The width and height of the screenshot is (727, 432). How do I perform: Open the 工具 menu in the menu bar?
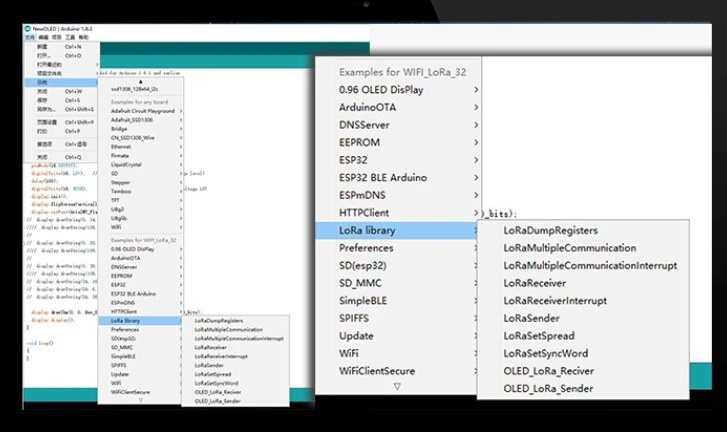click(70, 37)
